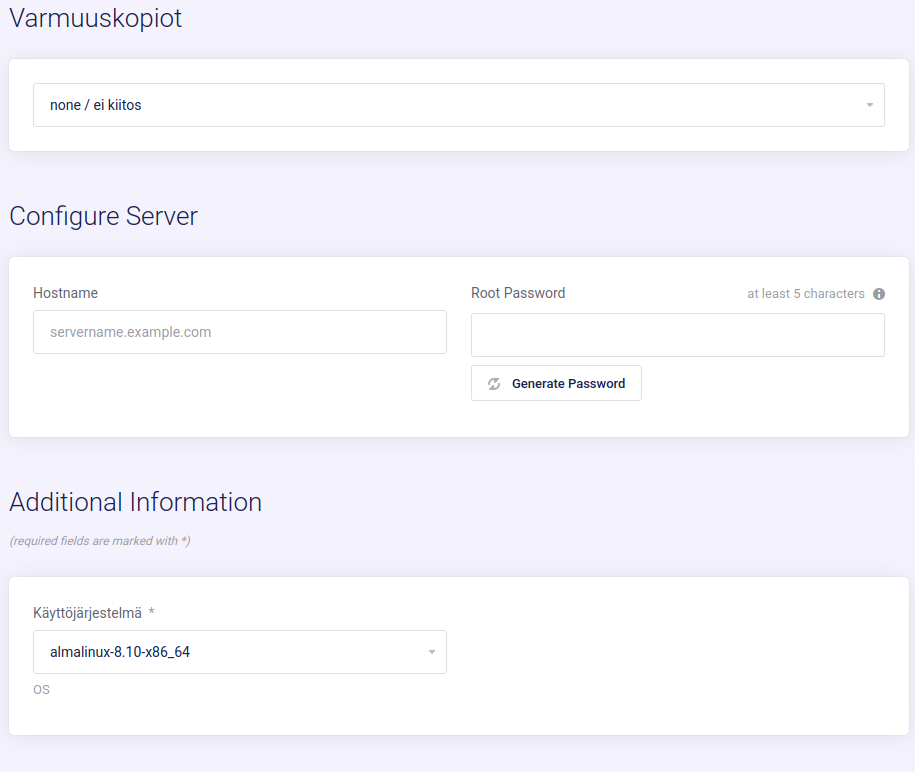Click the 'OS' helper text under the dropdown
Viewport: 915px width, 772px height.
pos(41,690)
